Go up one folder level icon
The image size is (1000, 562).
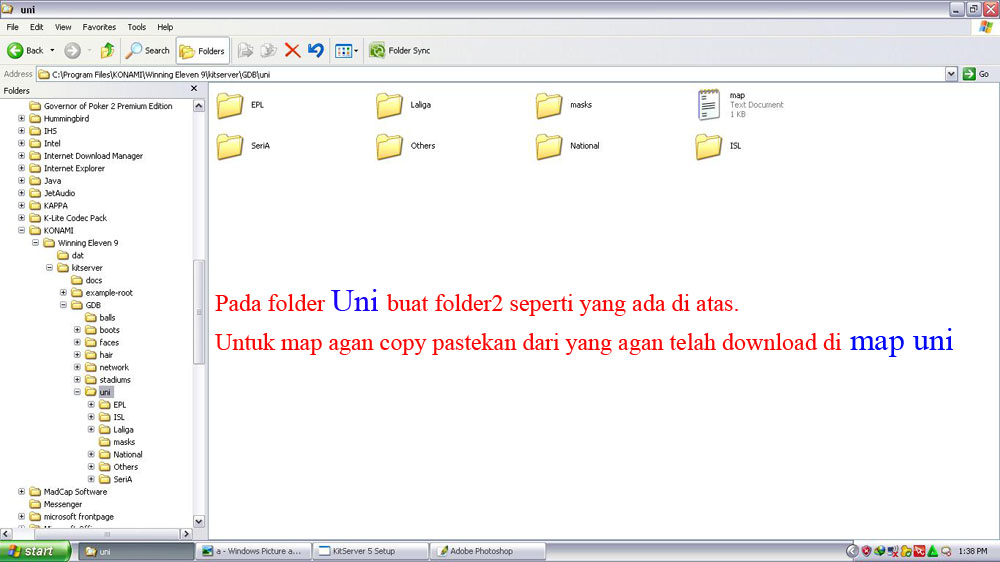tap(107, 50)
